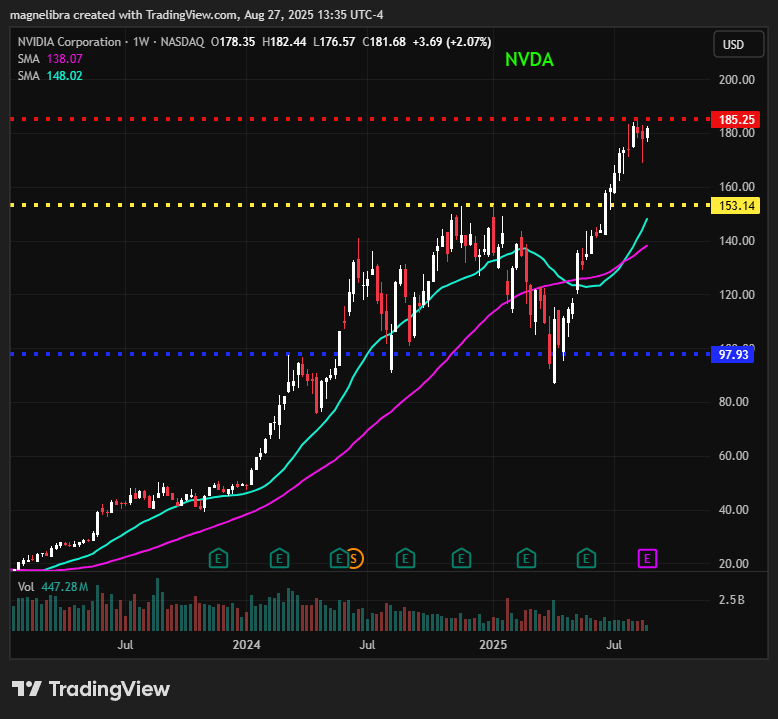Click the green NVDA text annotation
The width and height of the screenshot is (778, 719).
point(529,60)
